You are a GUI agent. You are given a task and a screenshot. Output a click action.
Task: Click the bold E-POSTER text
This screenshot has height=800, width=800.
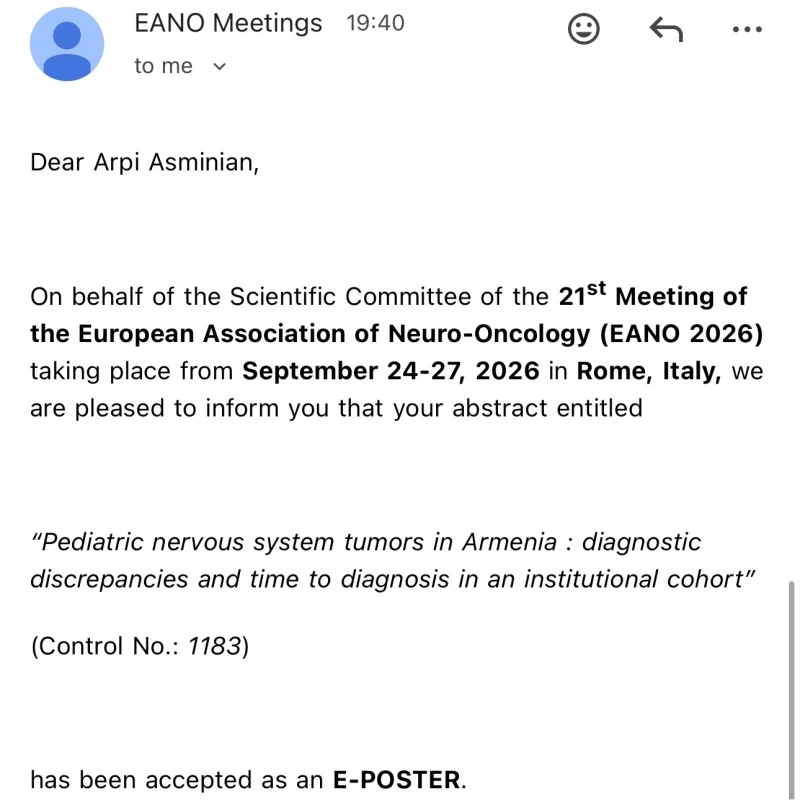(396, 780)
